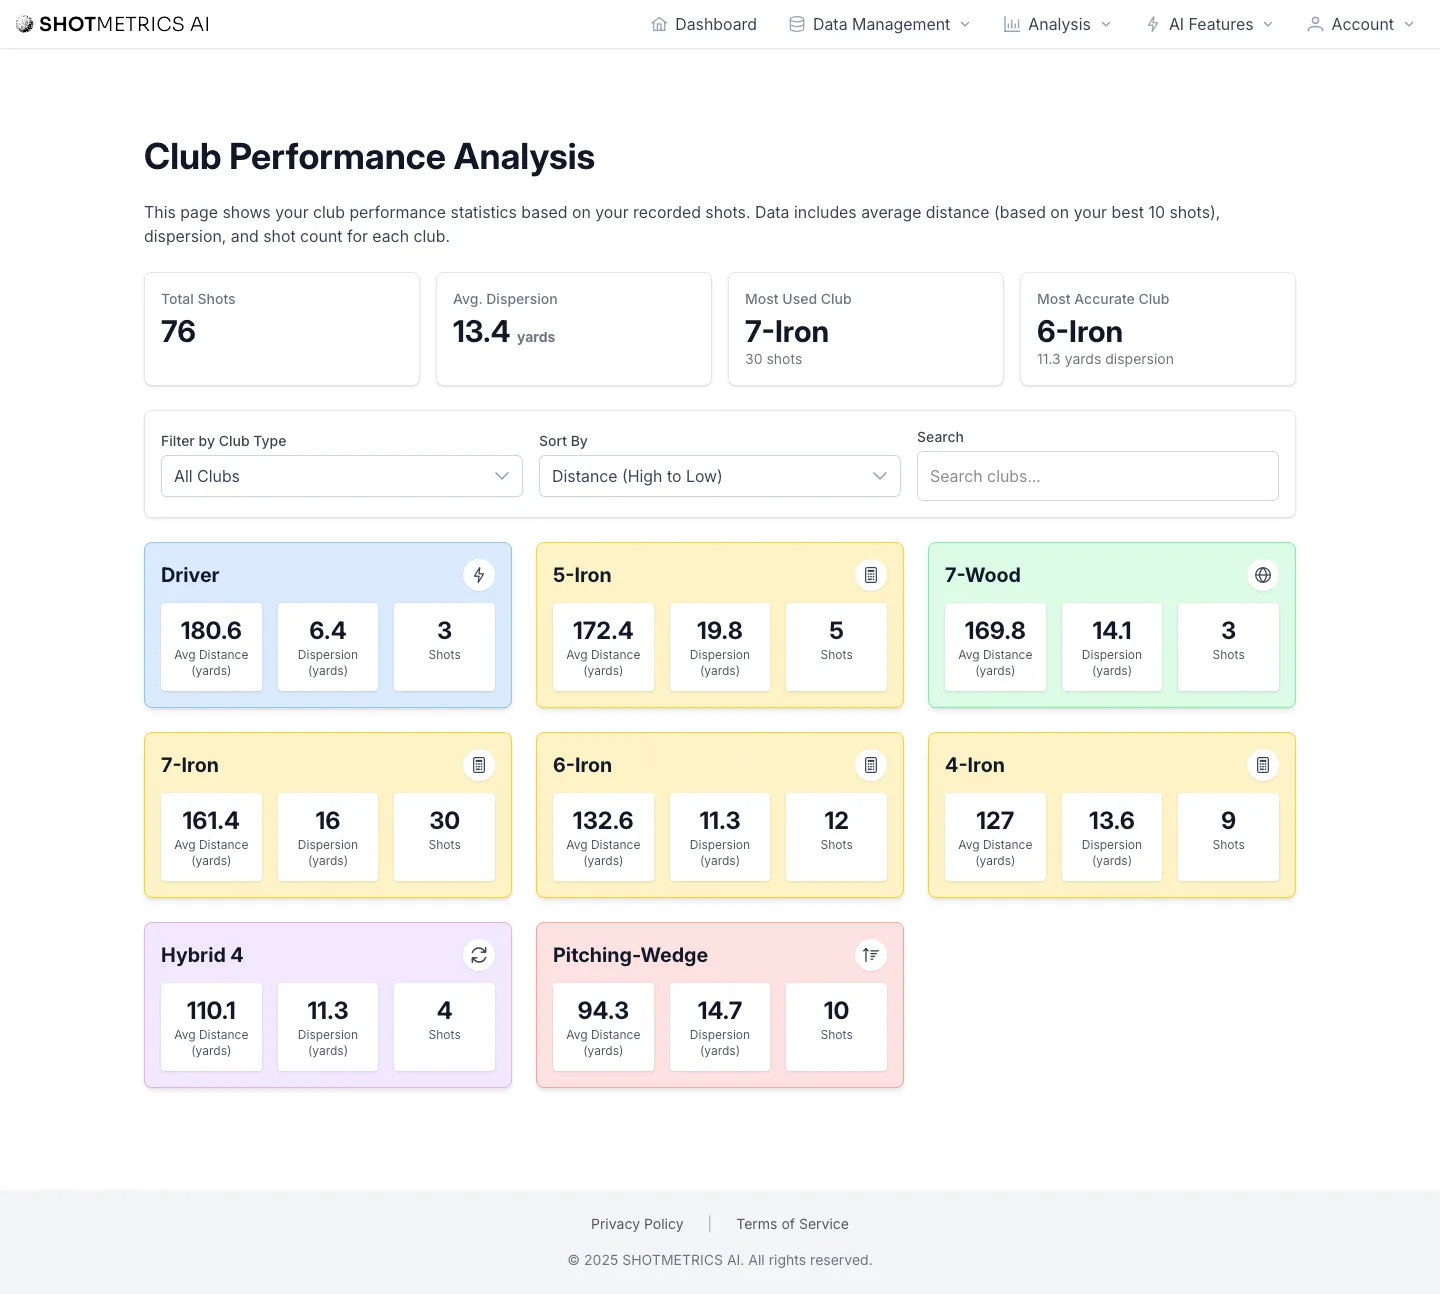Click the calculator icon on the 6-Iron card
The height and width of the screenshot is (1294, 1440).
click(871, 765)
